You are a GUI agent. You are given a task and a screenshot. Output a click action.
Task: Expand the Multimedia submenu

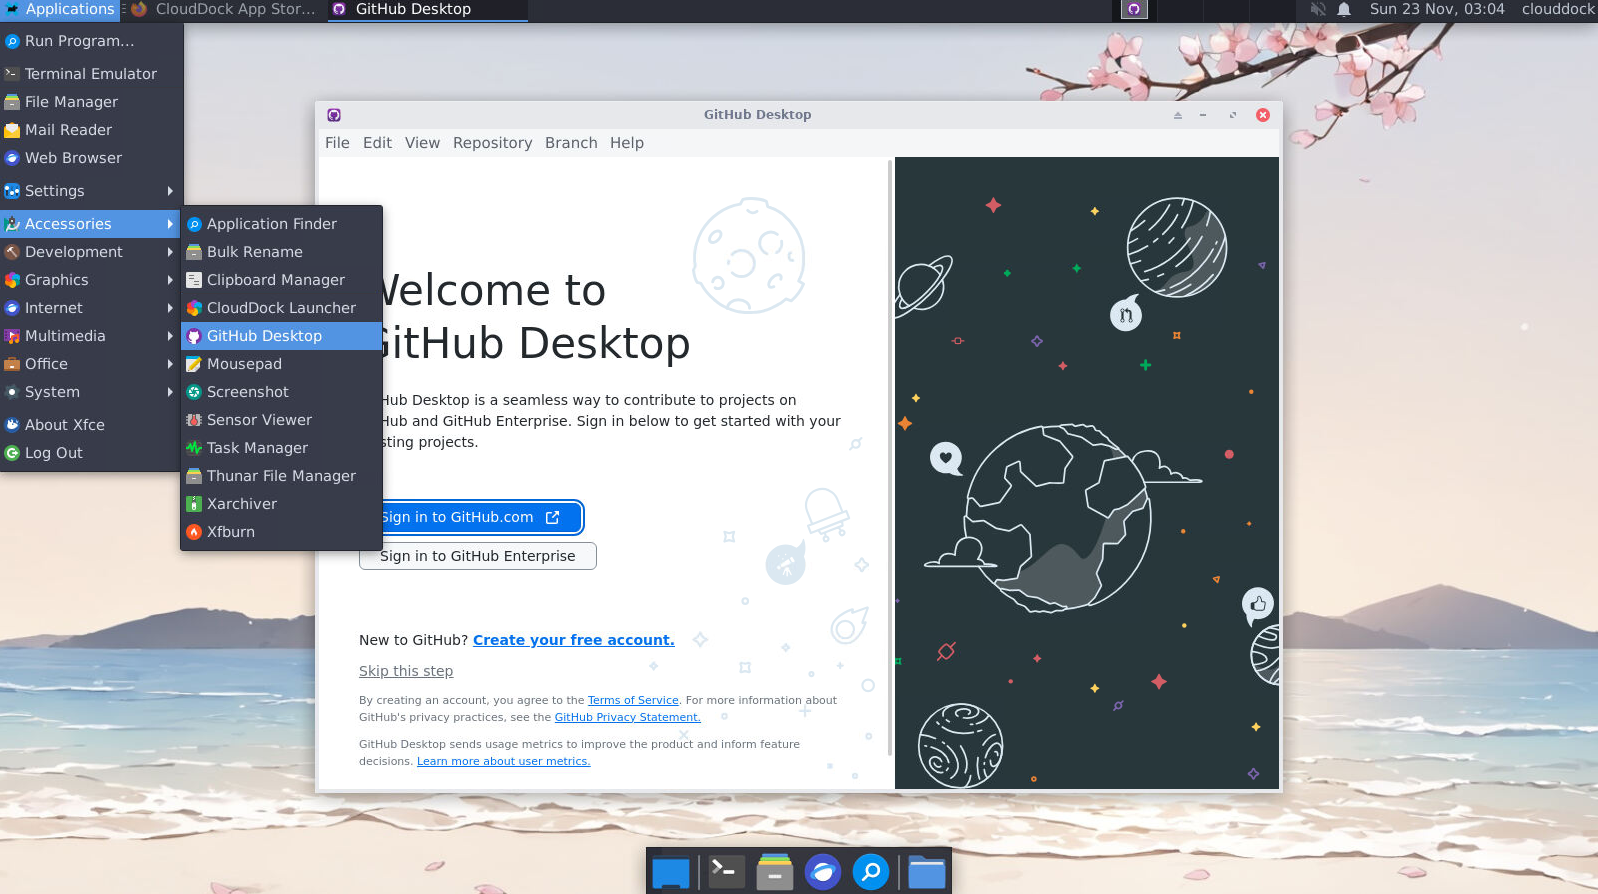(90, 336)
